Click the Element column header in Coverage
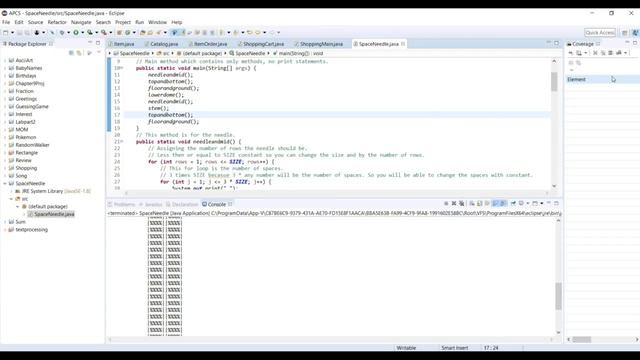Image resolution: width=640 pixels, height=360 pixels. coord(602,80)
